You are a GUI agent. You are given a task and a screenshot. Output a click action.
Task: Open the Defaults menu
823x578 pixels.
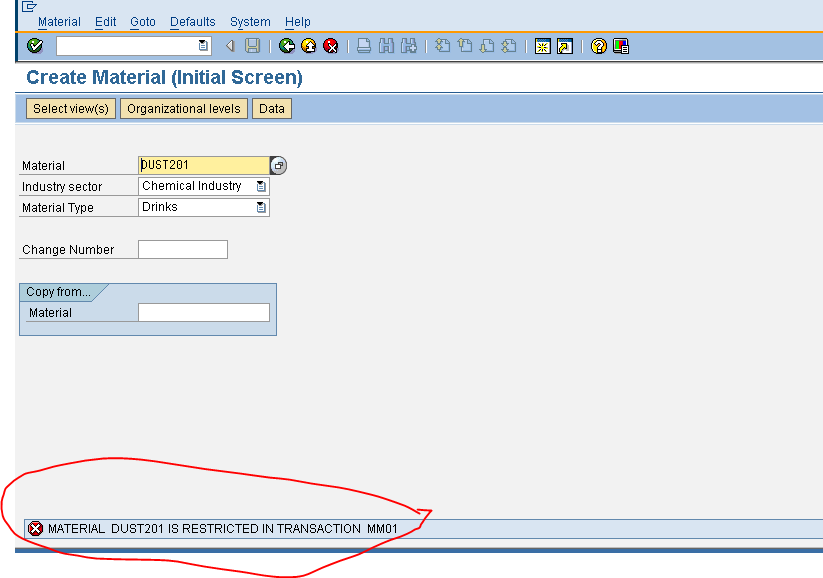[192, 21]
